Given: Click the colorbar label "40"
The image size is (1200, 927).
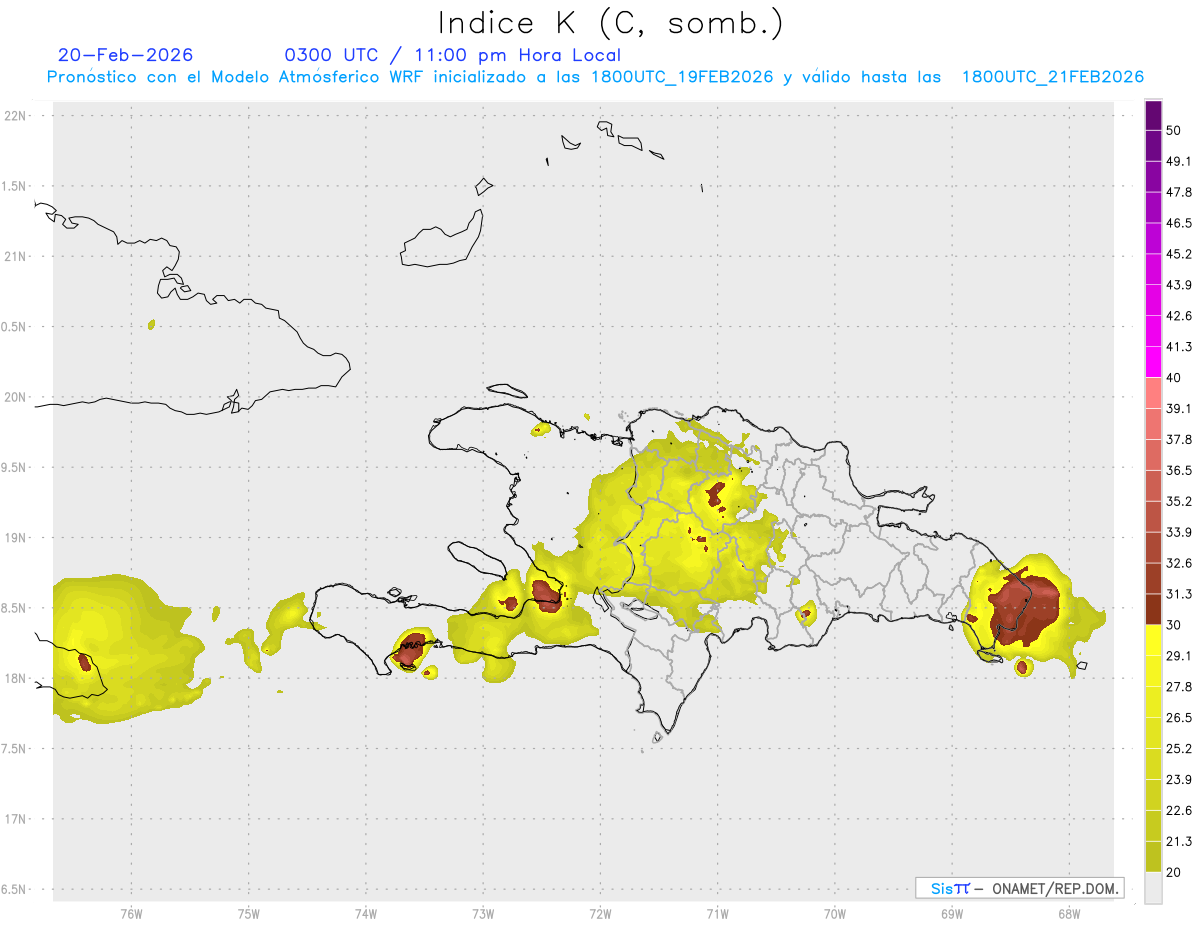Looking at the screenshot, I should click(1174, 378).
